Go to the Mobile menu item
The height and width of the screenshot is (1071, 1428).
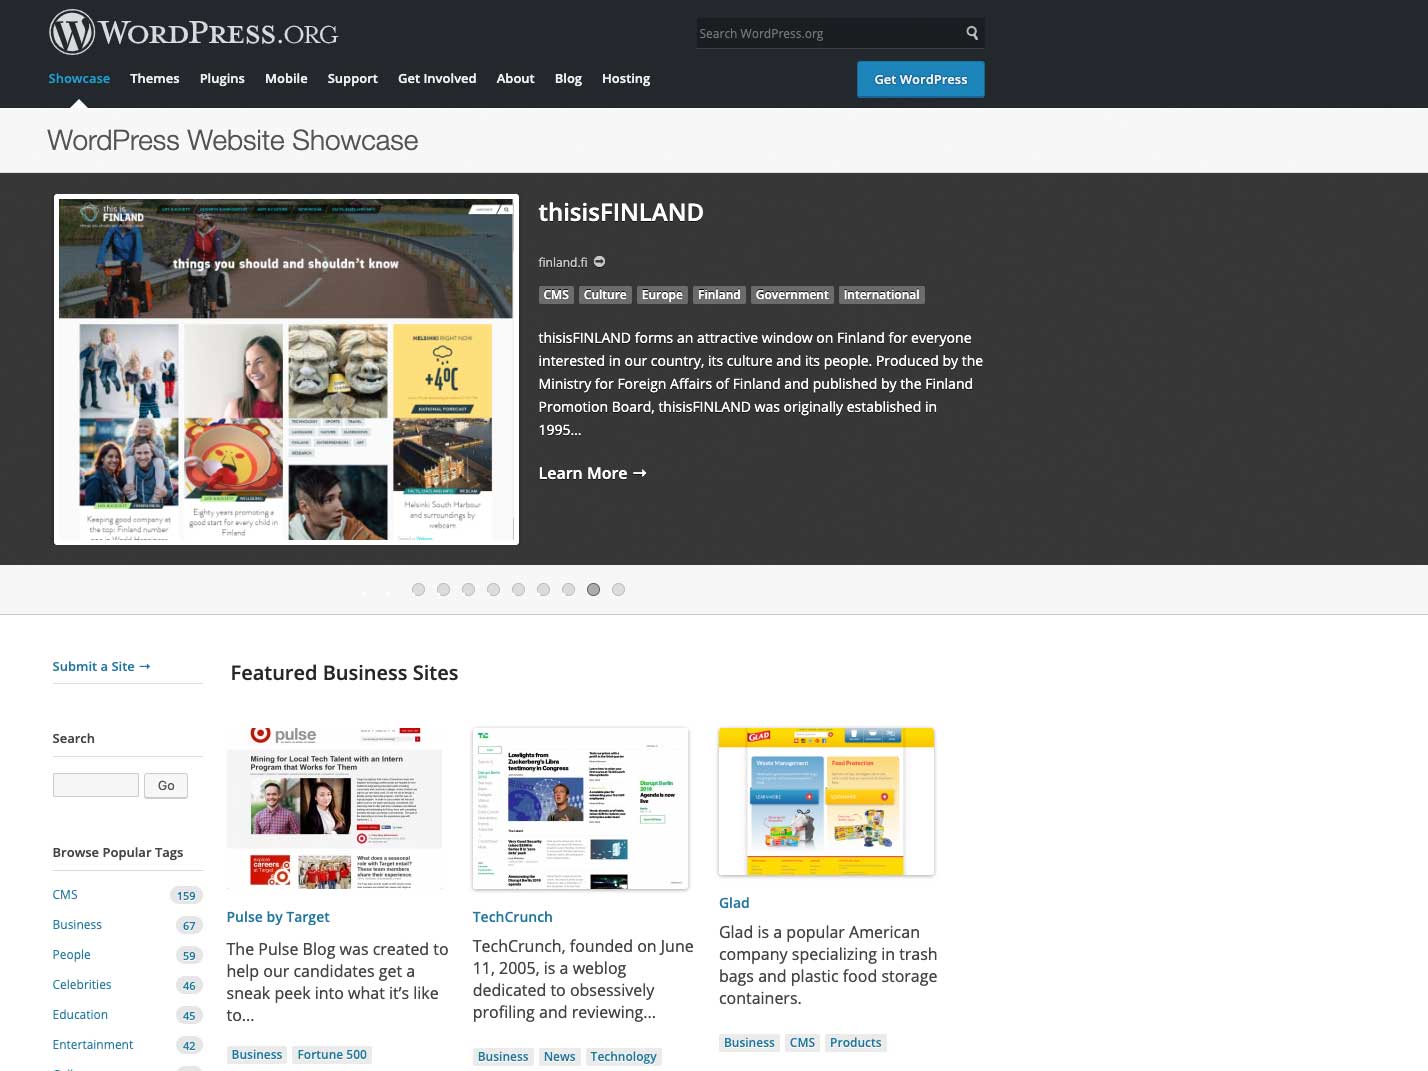click(x=286, y=78)
